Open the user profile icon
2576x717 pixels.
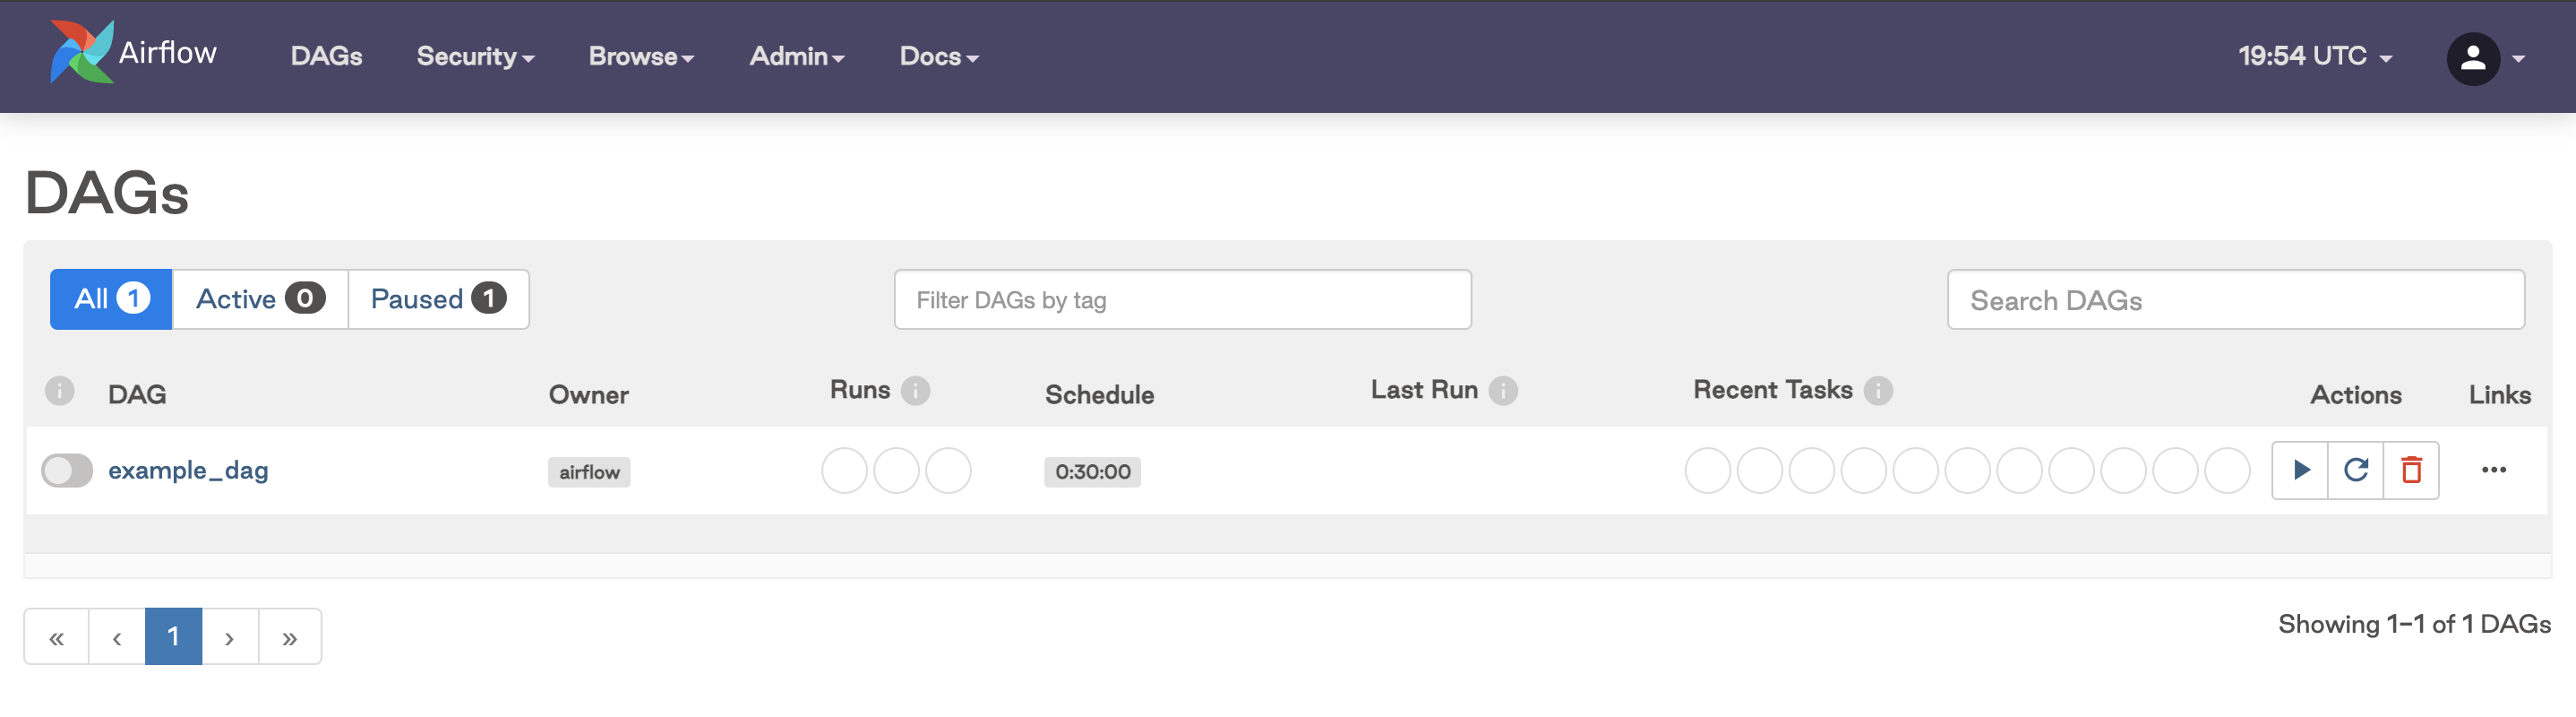point(2471,58)
